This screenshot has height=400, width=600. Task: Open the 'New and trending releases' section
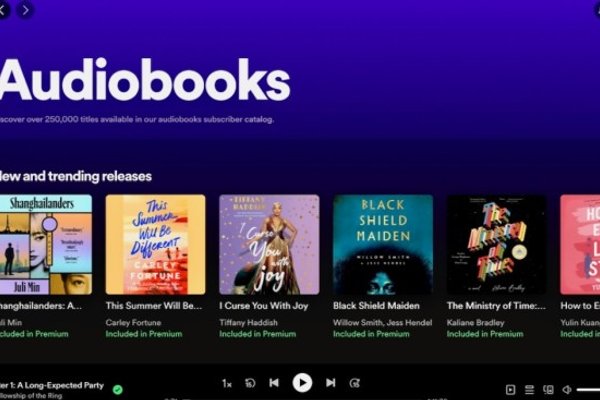[x=75, y=176]
